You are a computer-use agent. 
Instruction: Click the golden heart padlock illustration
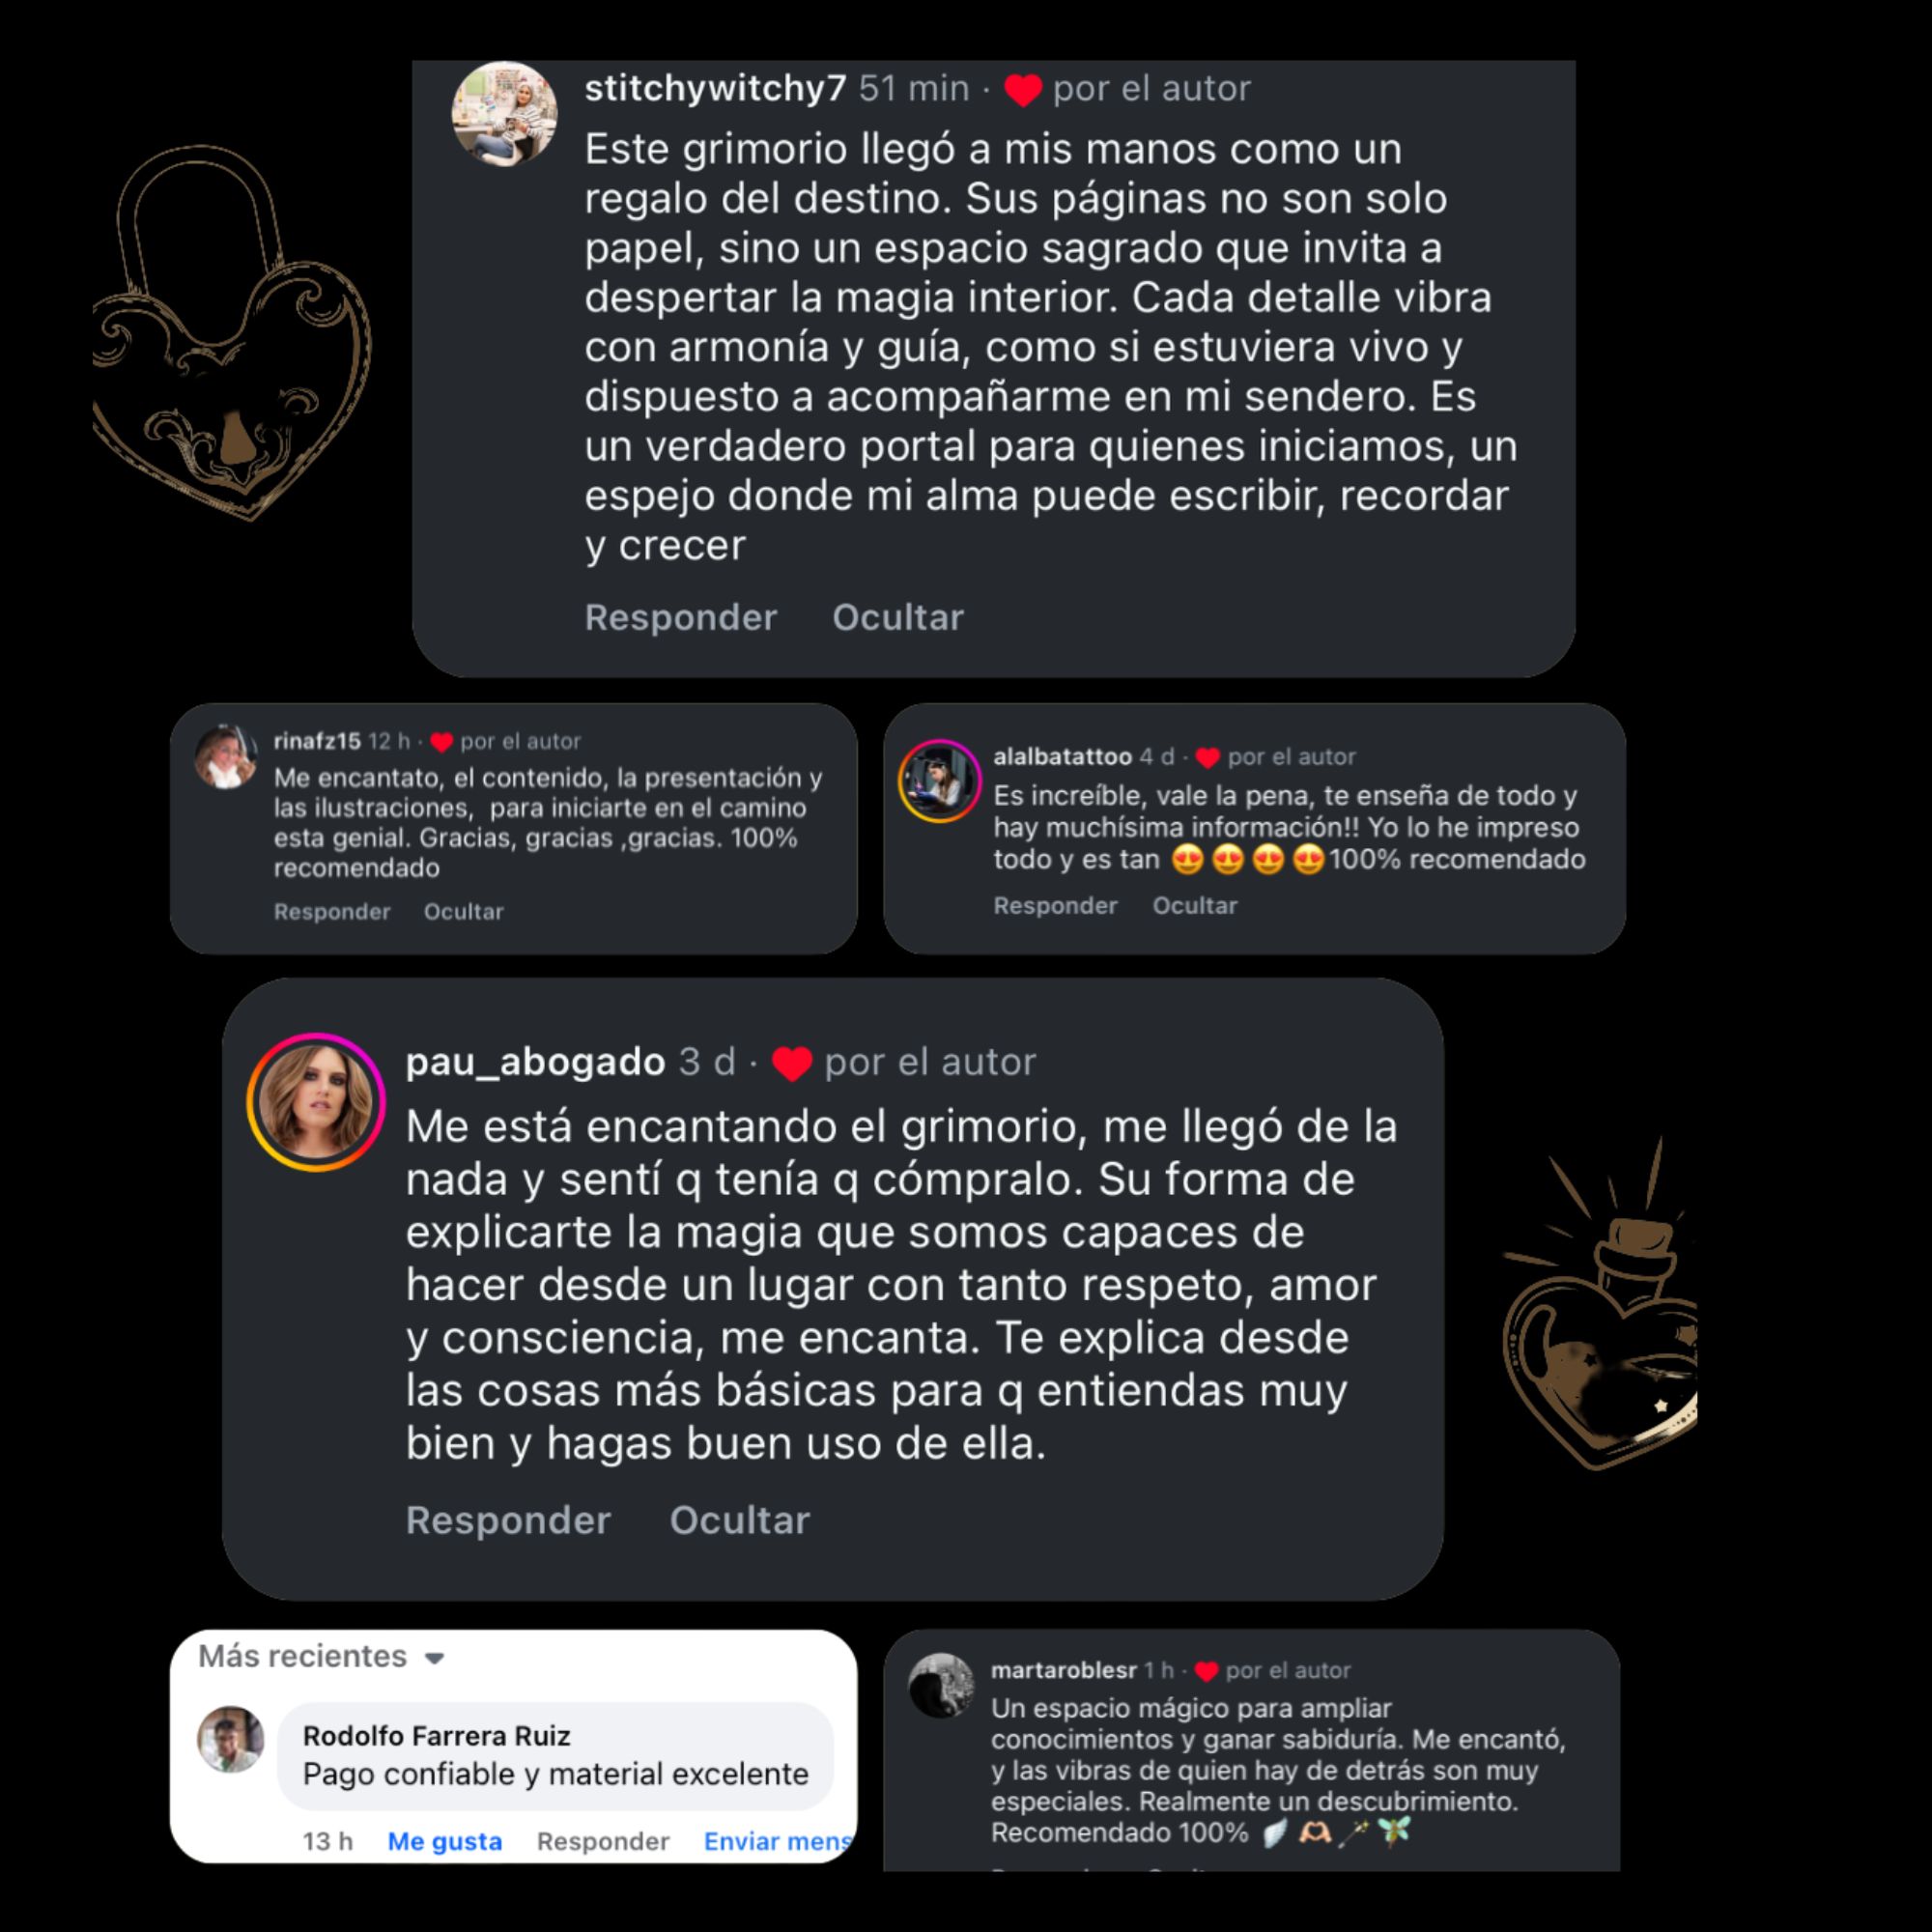(232, 333)
